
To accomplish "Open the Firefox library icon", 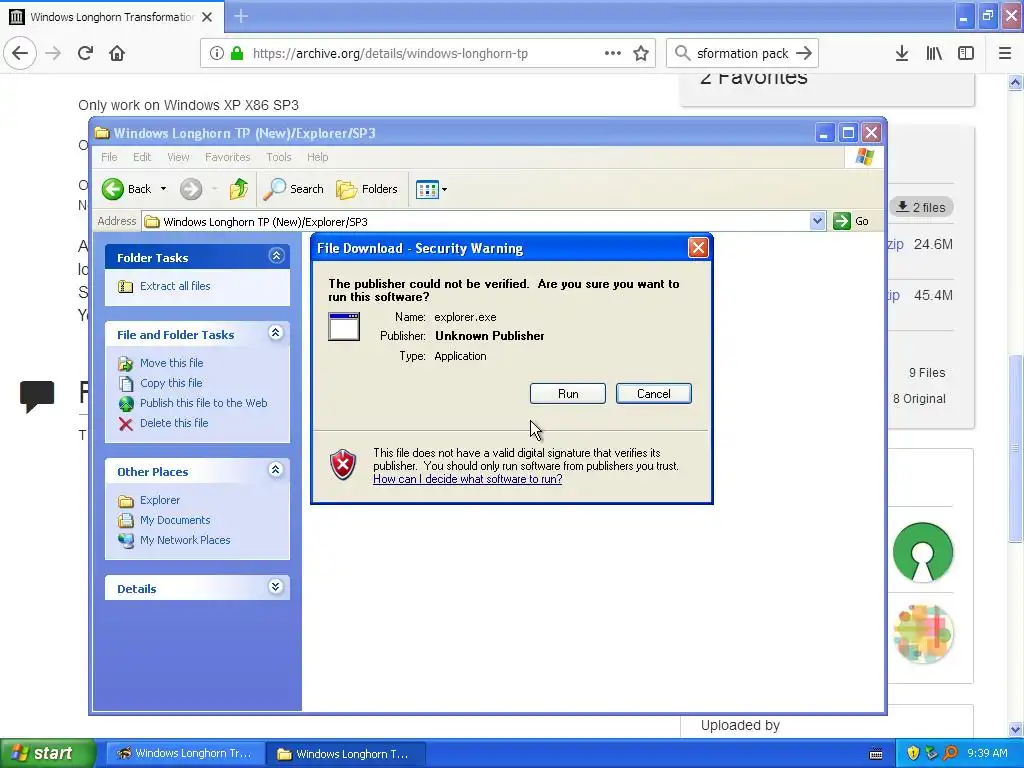I will [x=934, y=53].
